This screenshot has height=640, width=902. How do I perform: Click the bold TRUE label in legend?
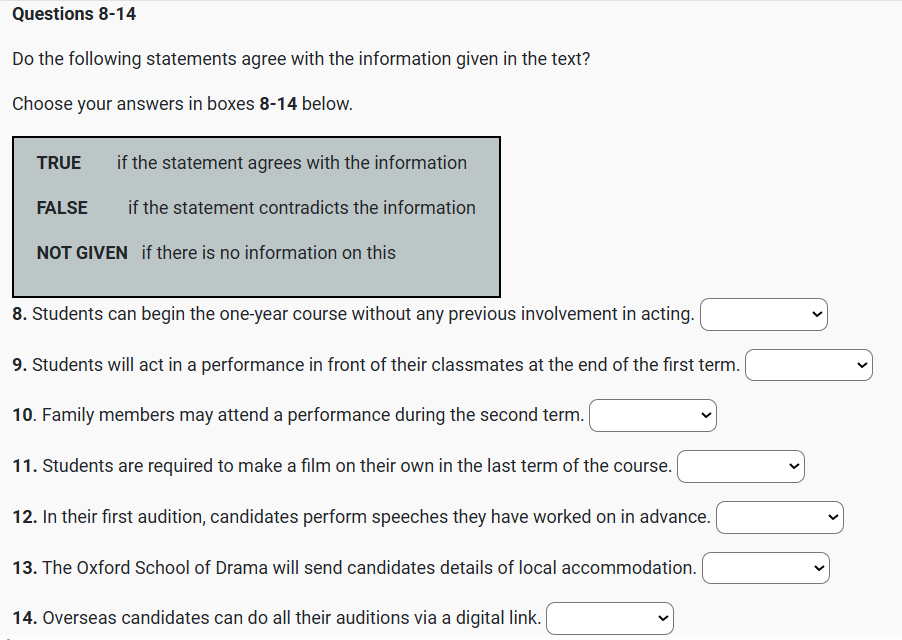click(x=59, y=163)
